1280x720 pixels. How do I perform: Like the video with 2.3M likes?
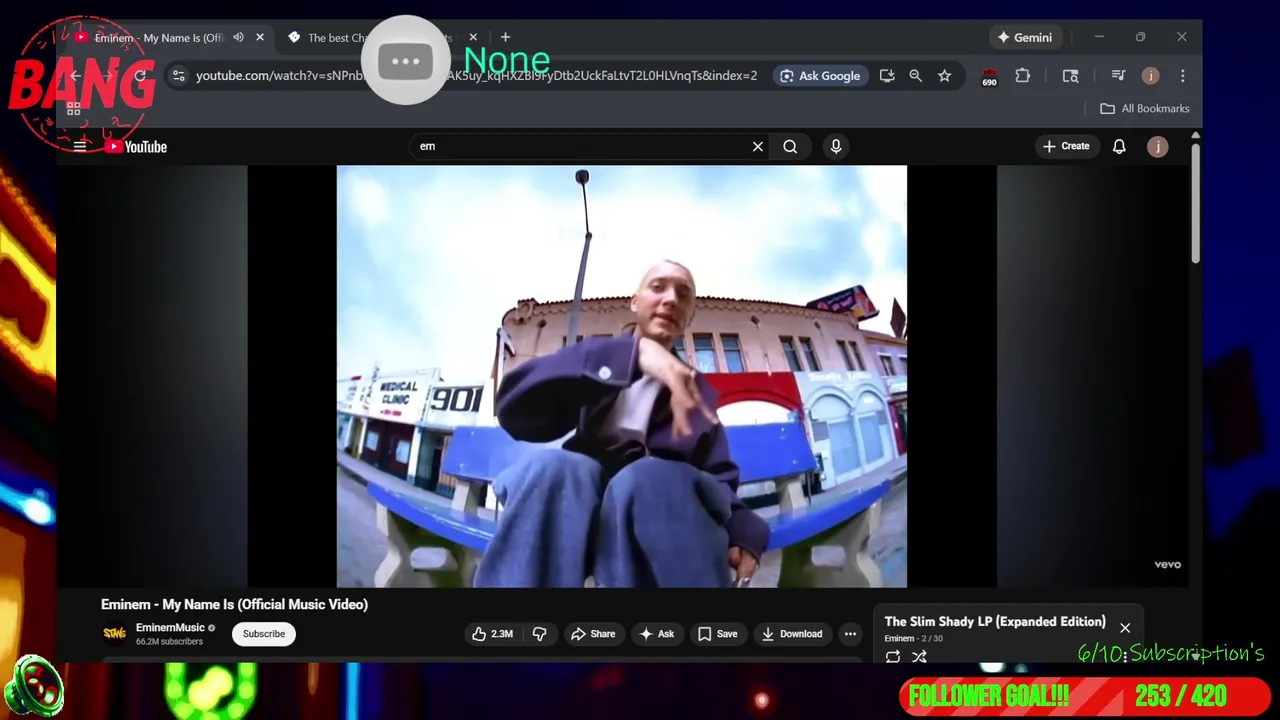(493, 634)
